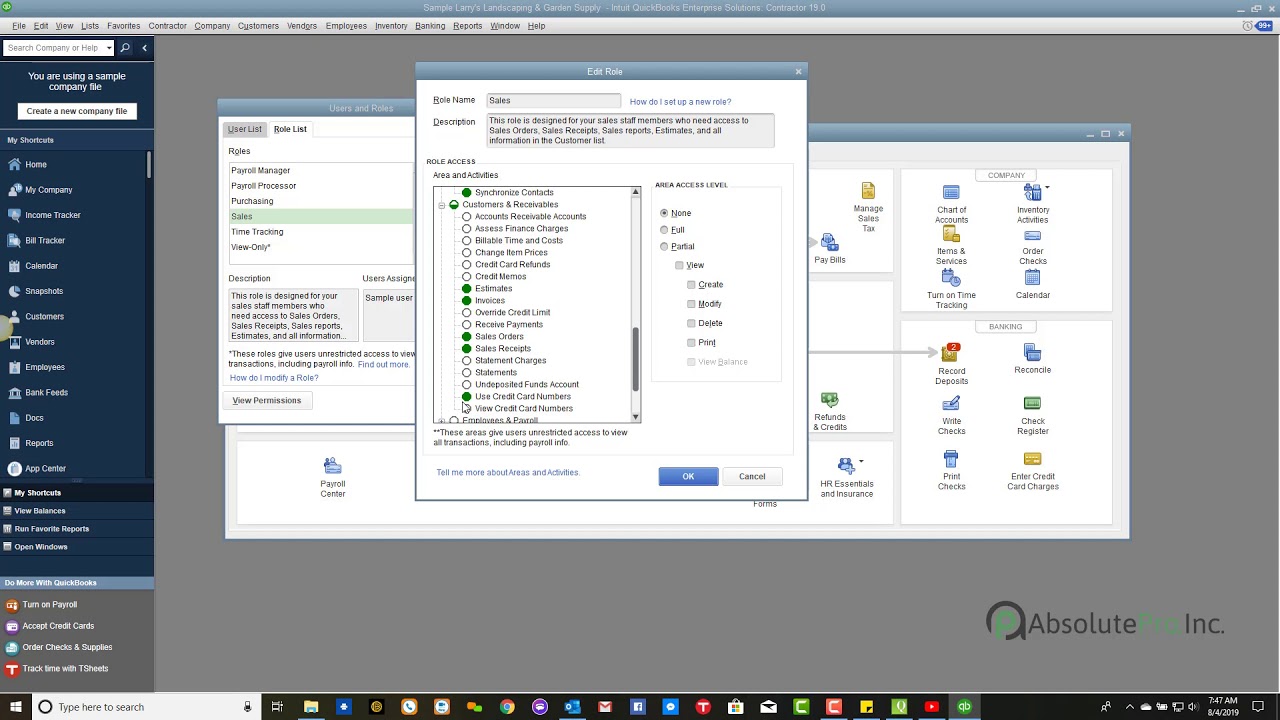The image size is (1280, 720).
Task: Open the Banking menu
Action: tap(430, 26)
